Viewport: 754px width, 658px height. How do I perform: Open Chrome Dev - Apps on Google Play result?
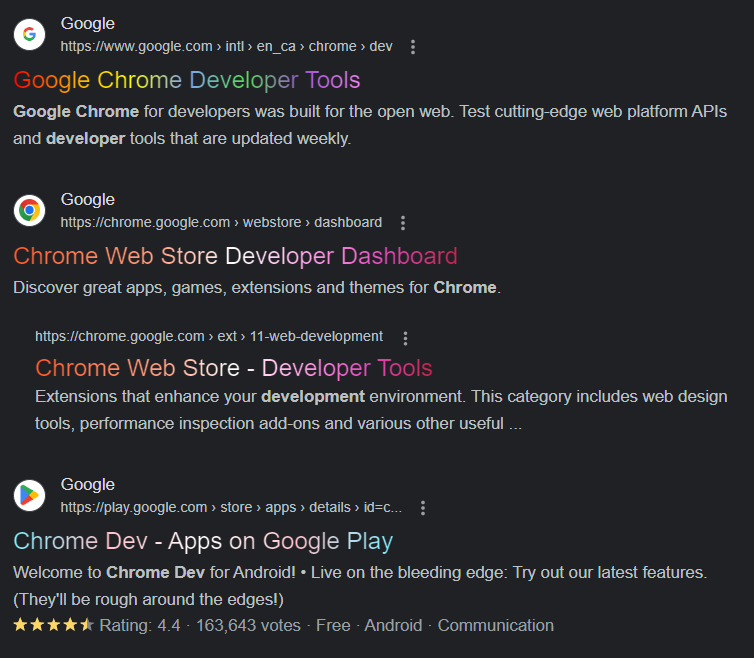[203, 541]
